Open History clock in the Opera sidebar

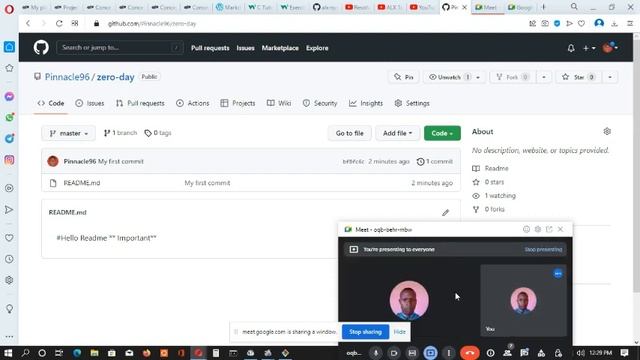pyautogui.click(x=9, y=259)
